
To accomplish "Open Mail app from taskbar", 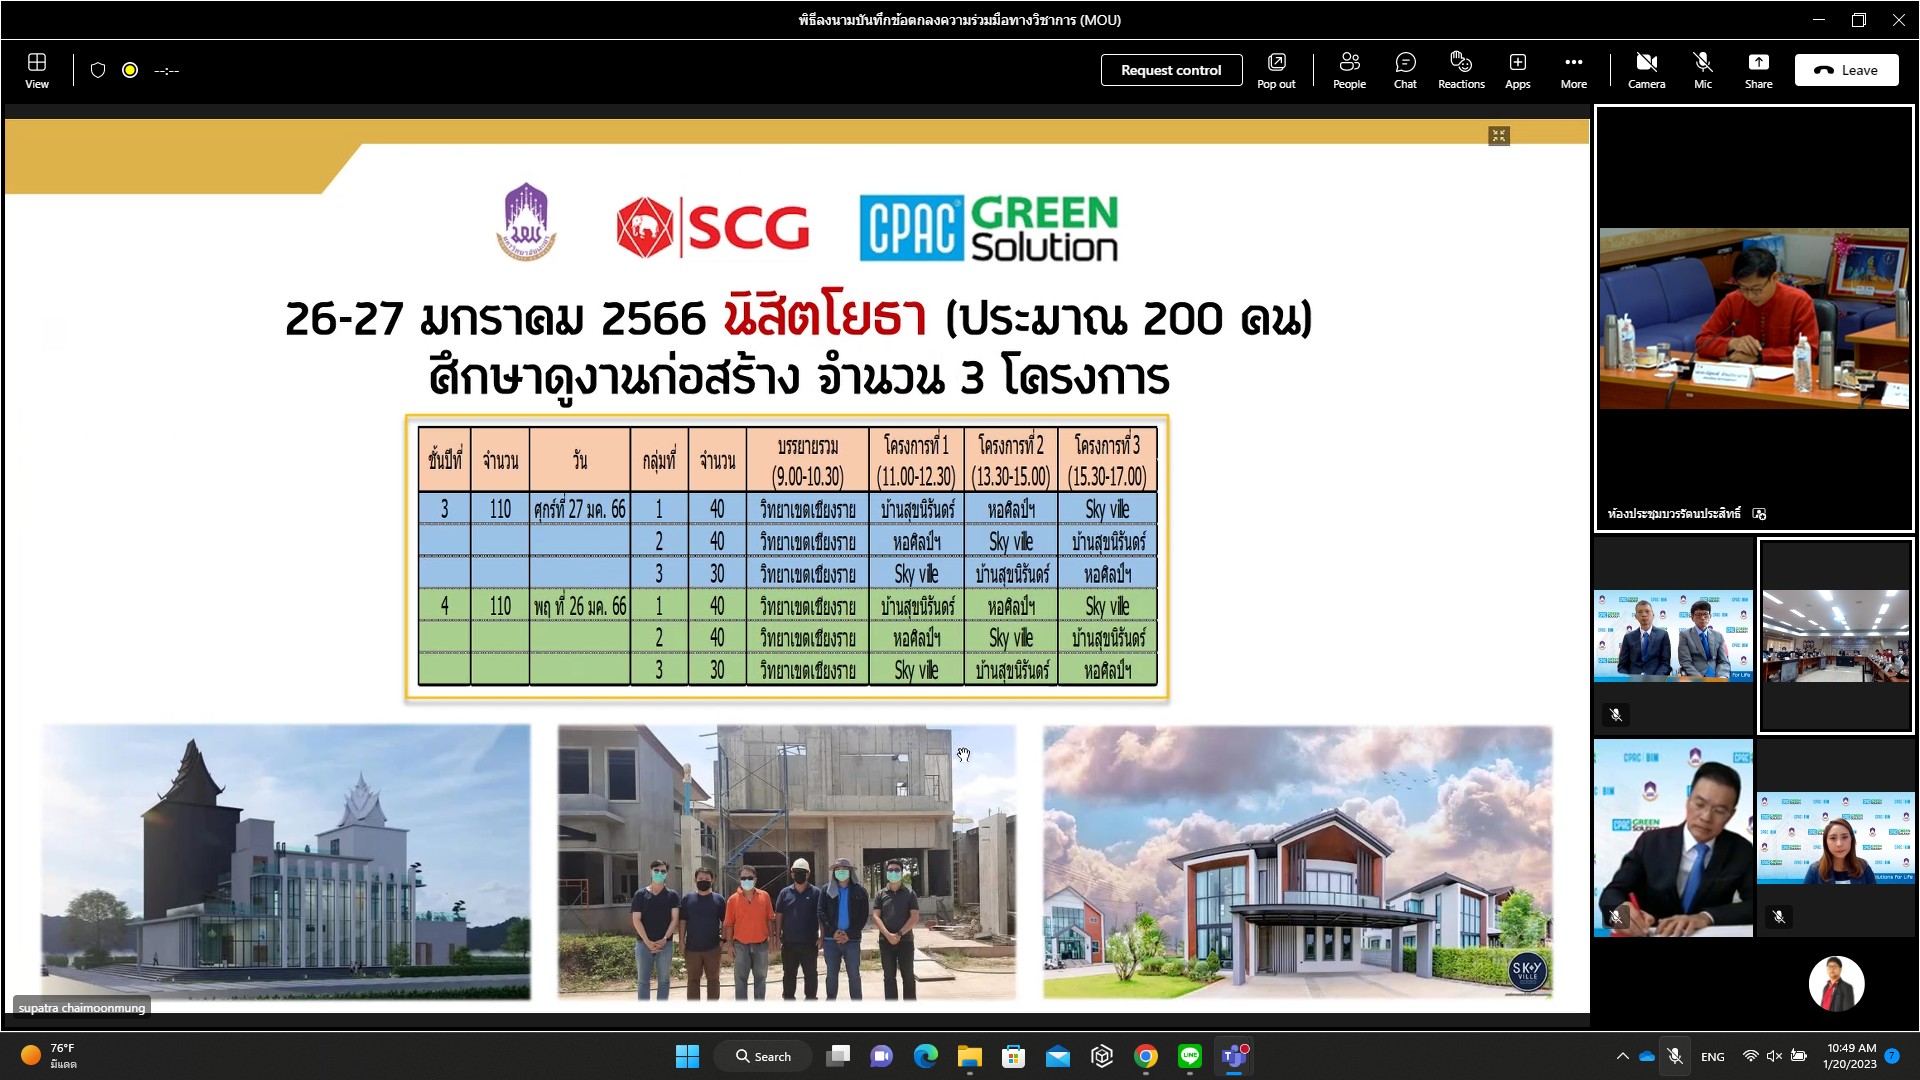I will [x=1057, y=1056].
